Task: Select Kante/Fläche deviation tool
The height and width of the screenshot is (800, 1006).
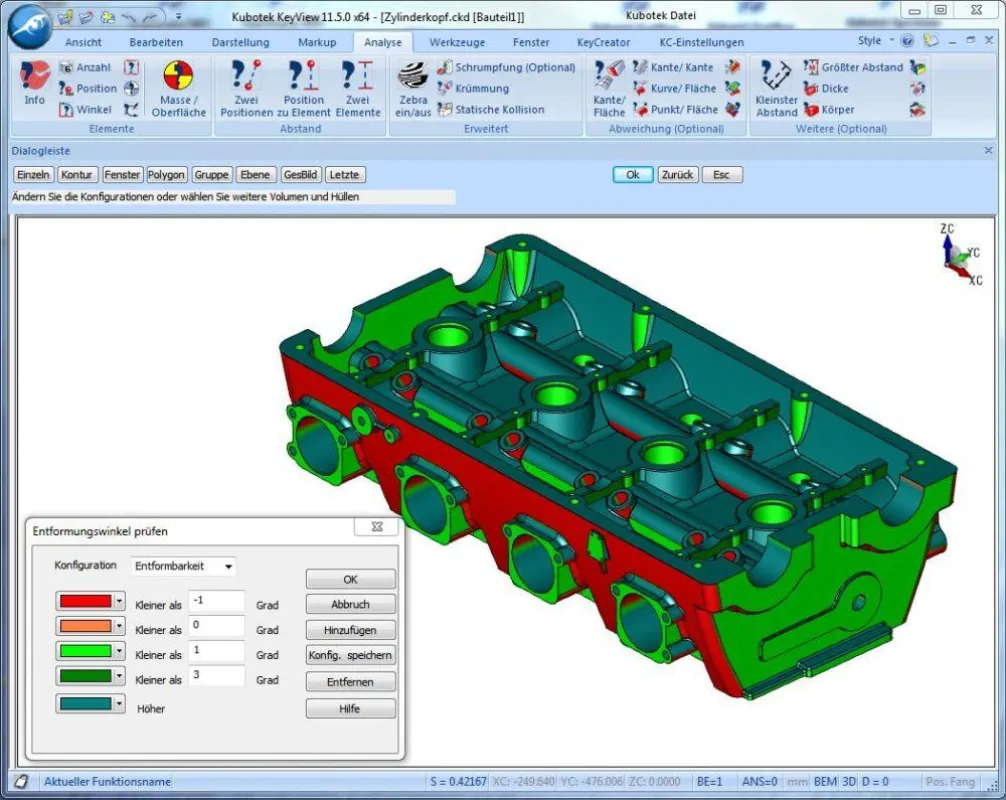Action: (x=609, y=89)
